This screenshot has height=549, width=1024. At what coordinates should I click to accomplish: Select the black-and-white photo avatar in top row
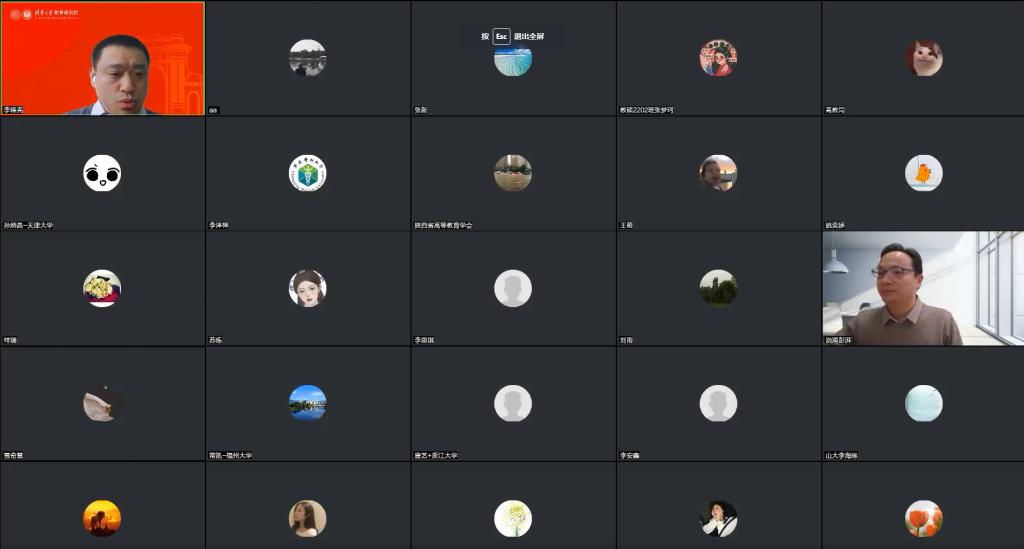pos(308,58)
